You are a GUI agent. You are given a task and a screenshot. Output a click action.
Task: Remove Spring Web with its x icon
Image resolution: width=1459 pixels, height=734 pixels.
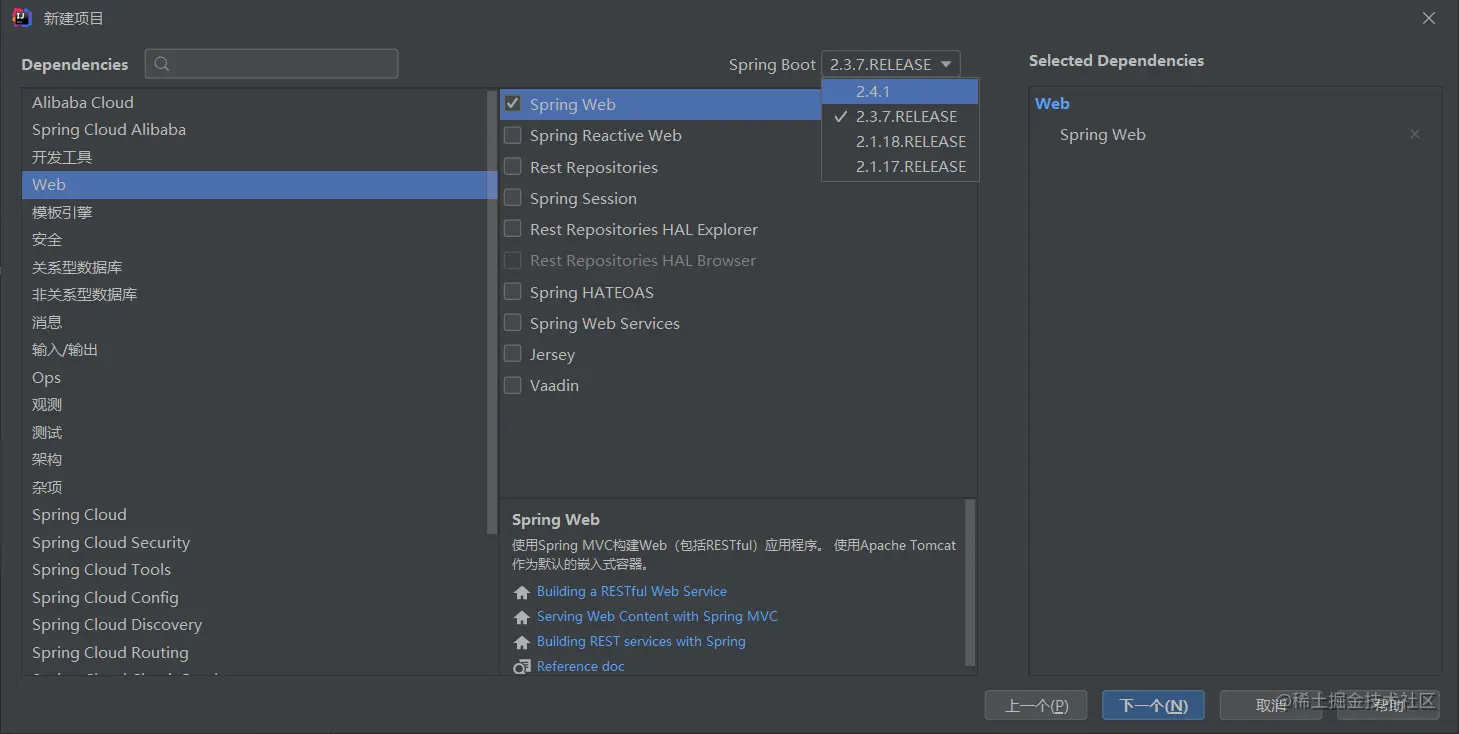click(x=1414, y=134)
